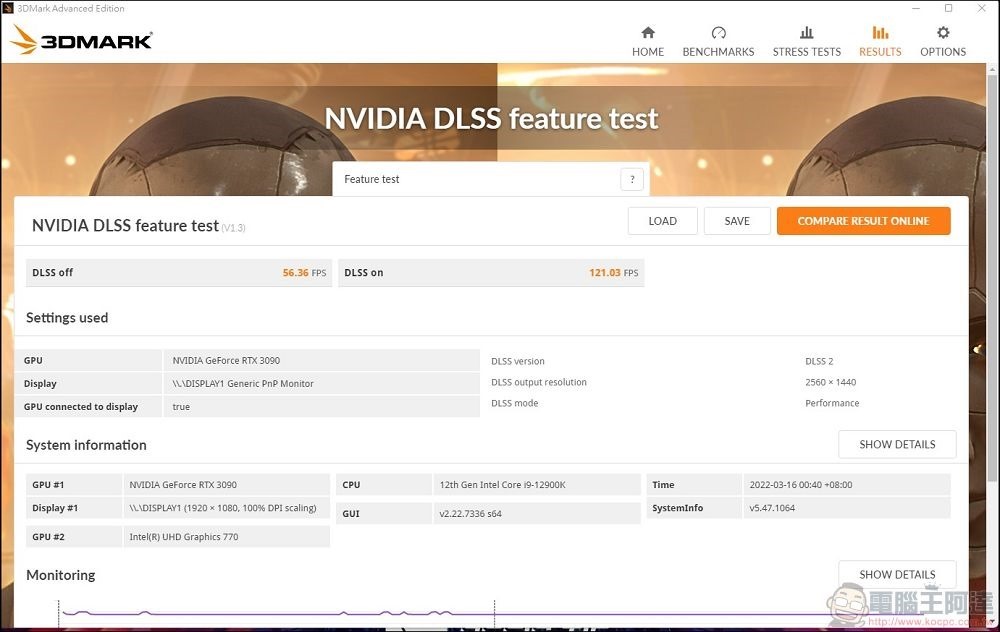Click the DLSS on 121.03 FPS value
The width and height of the screenshot is (1000, 632).
click(x=614, y=272)
